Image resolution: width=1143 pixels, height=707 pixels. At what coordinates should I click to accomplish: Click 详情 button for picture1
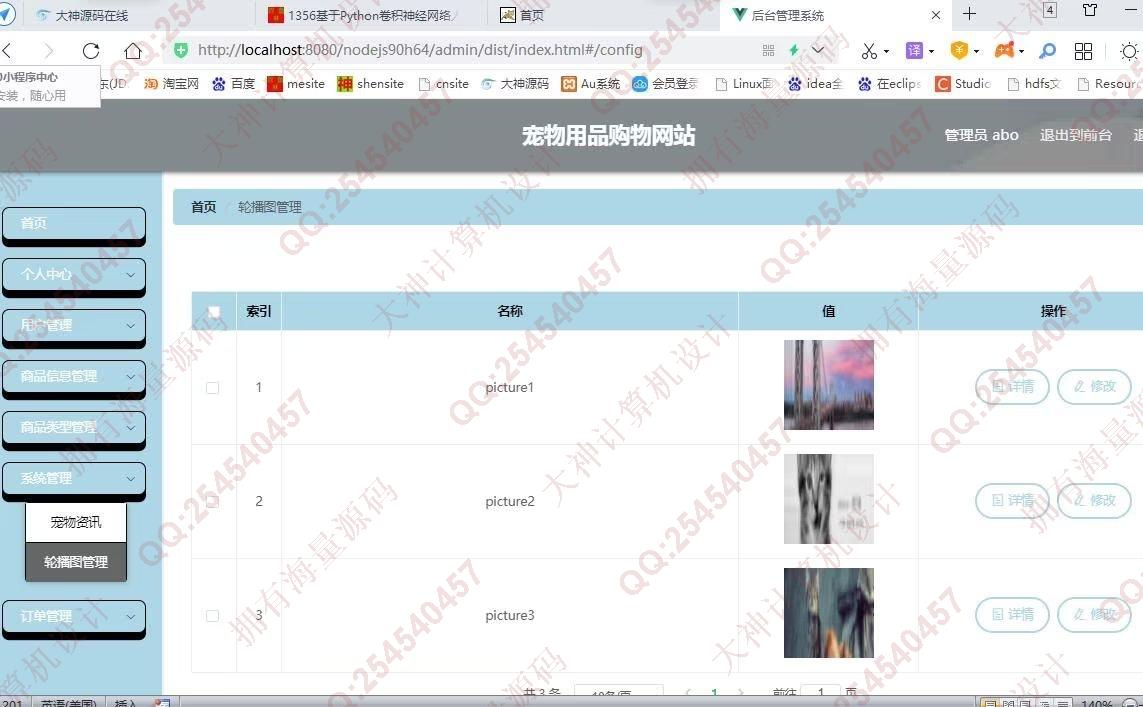pos(1012,387)
